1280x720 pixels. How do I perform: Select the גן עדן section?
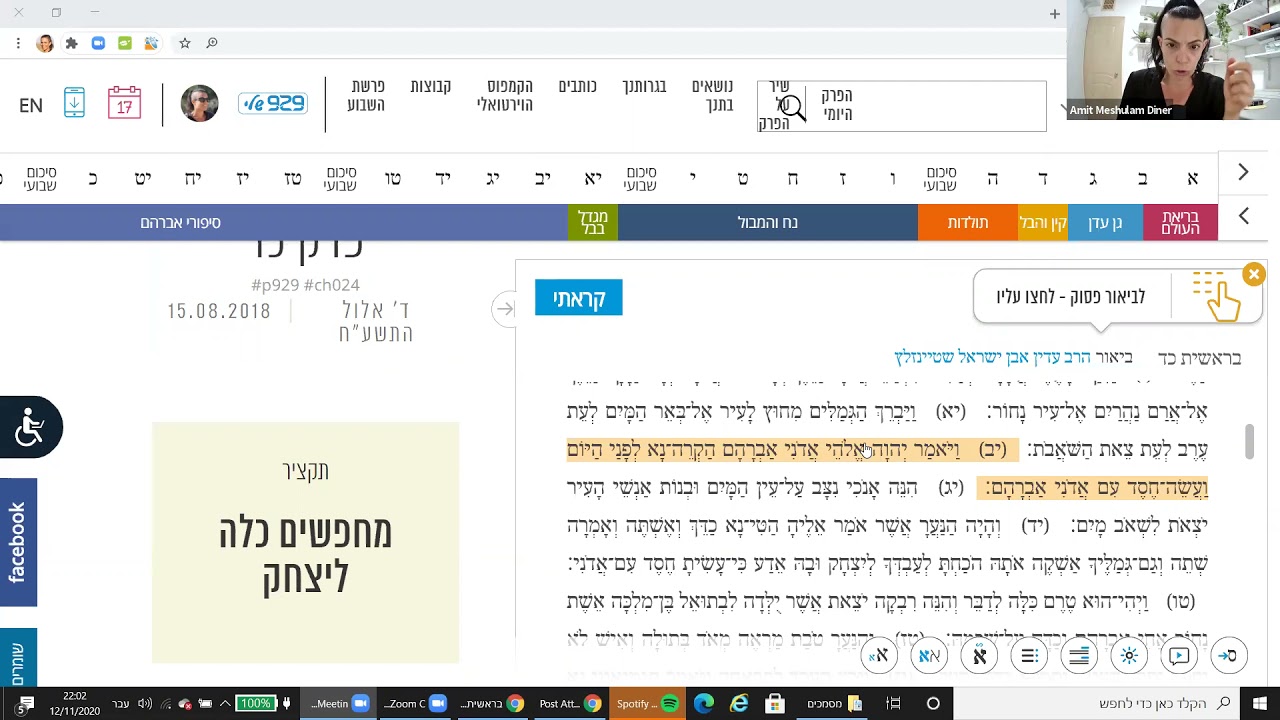pos(1105,222)
